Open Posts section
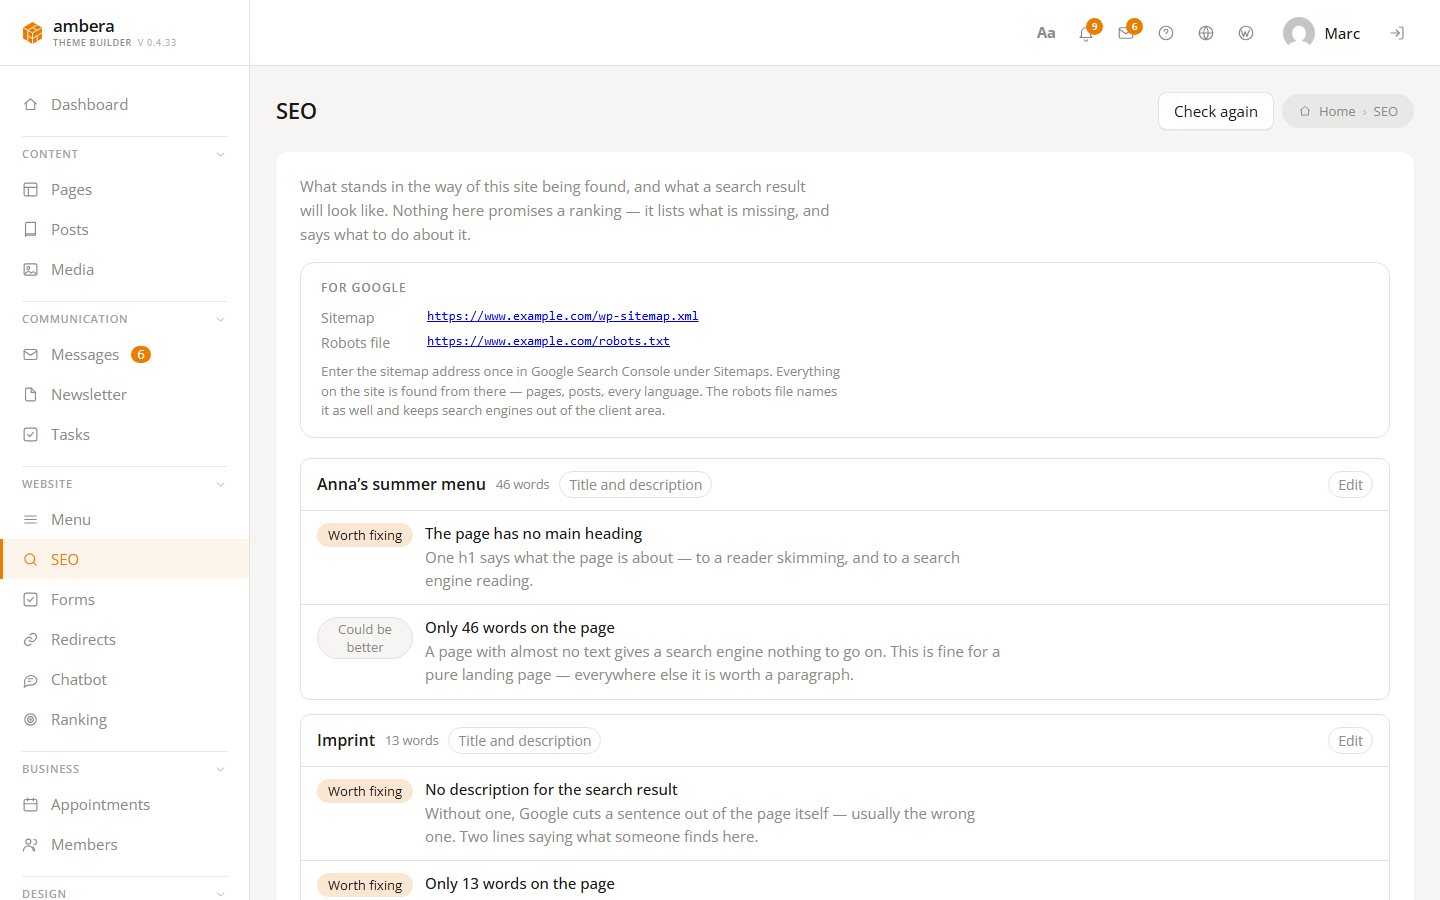This screenshot has width=1440, height=900. [x=125, y=229]
